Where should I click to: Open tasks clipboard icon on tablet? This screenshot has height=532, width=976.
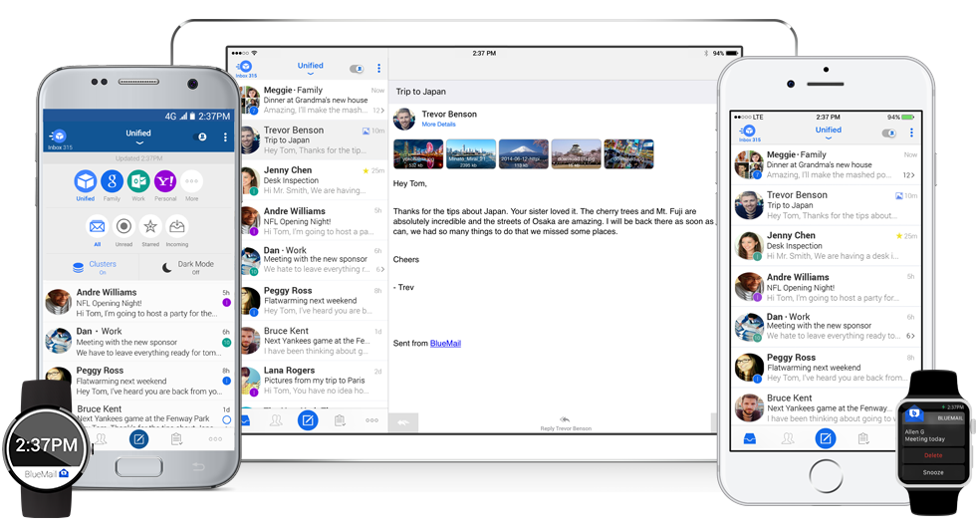tap(340, 421)
